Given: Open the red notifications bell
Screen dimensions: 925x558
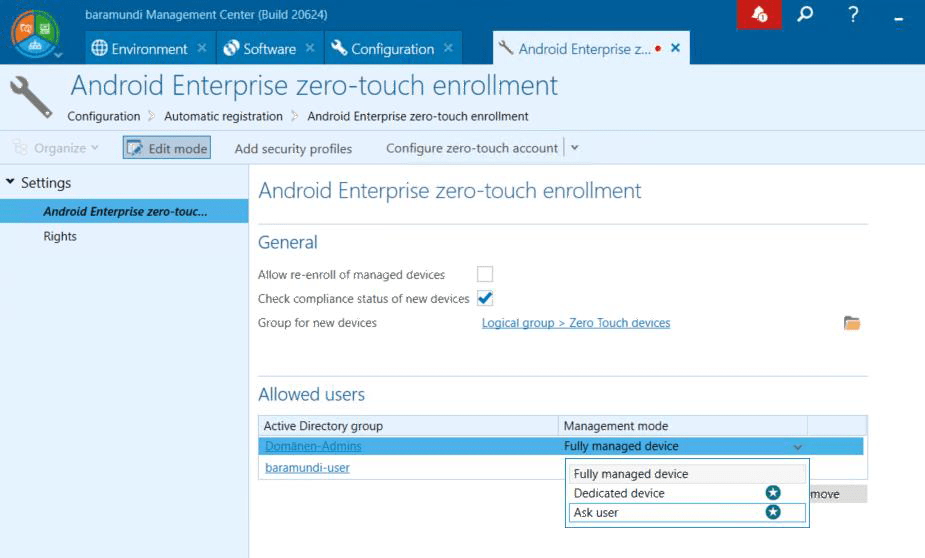Looking at the screenshot, I should tap(759, 14).
